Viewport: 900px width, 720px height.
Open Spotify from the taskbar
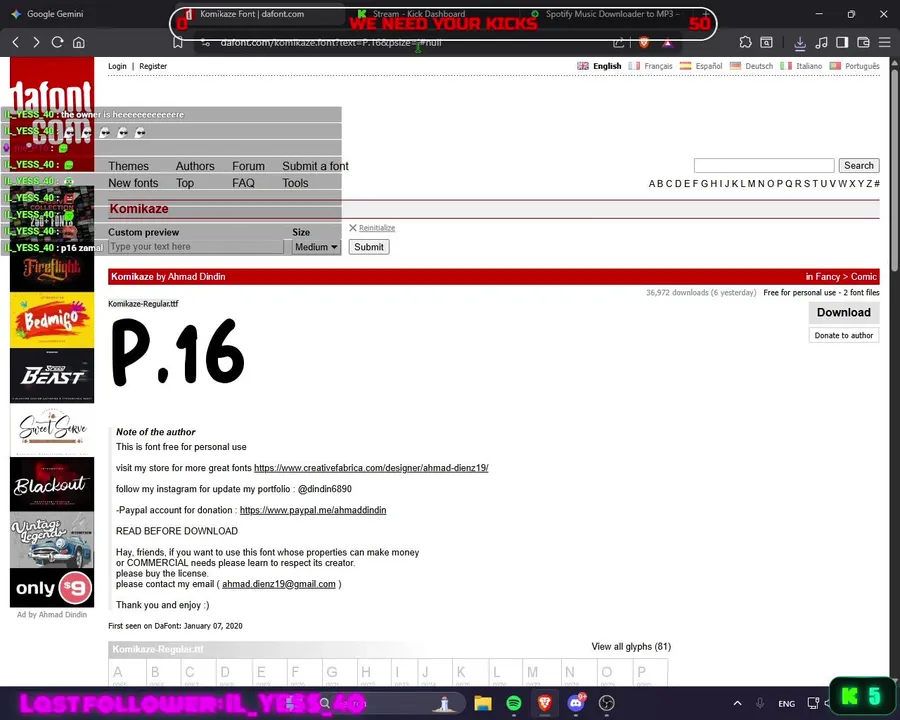click(x=514, y=703)
